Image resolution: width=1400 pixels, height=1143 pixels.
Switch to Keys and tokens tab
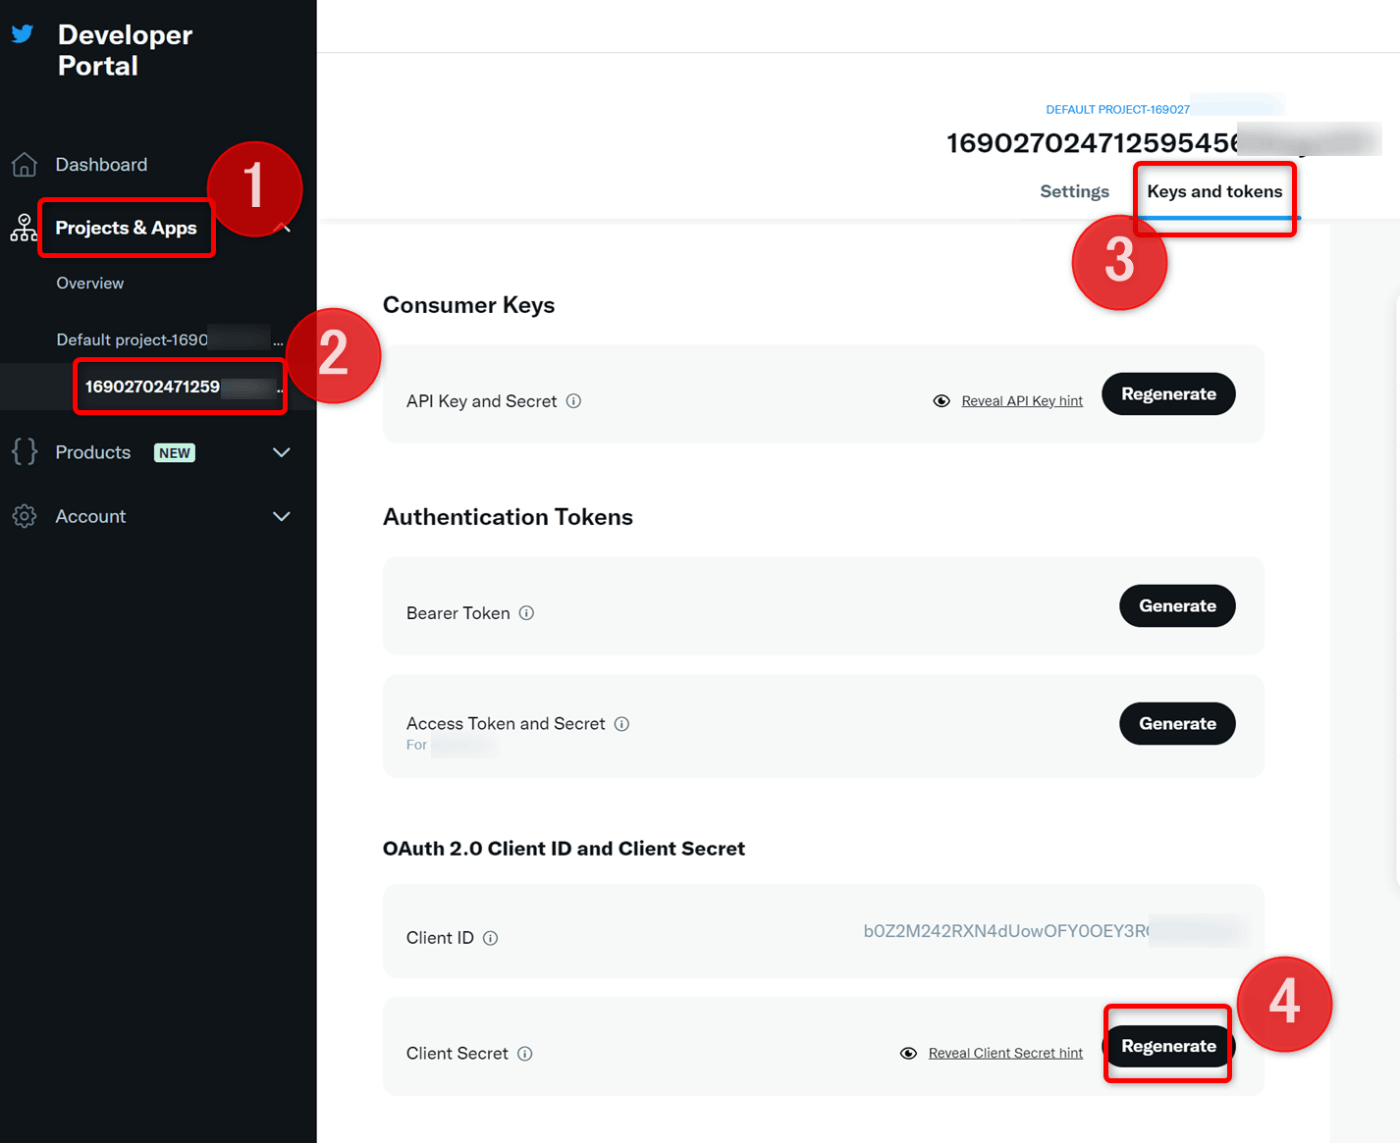click(1214, 192)
